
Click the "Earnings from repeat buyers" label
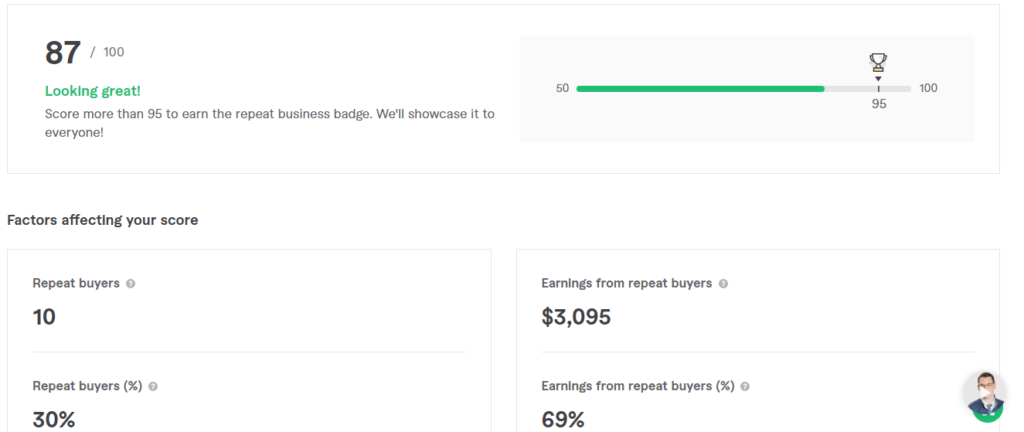(x=626, y=284)
